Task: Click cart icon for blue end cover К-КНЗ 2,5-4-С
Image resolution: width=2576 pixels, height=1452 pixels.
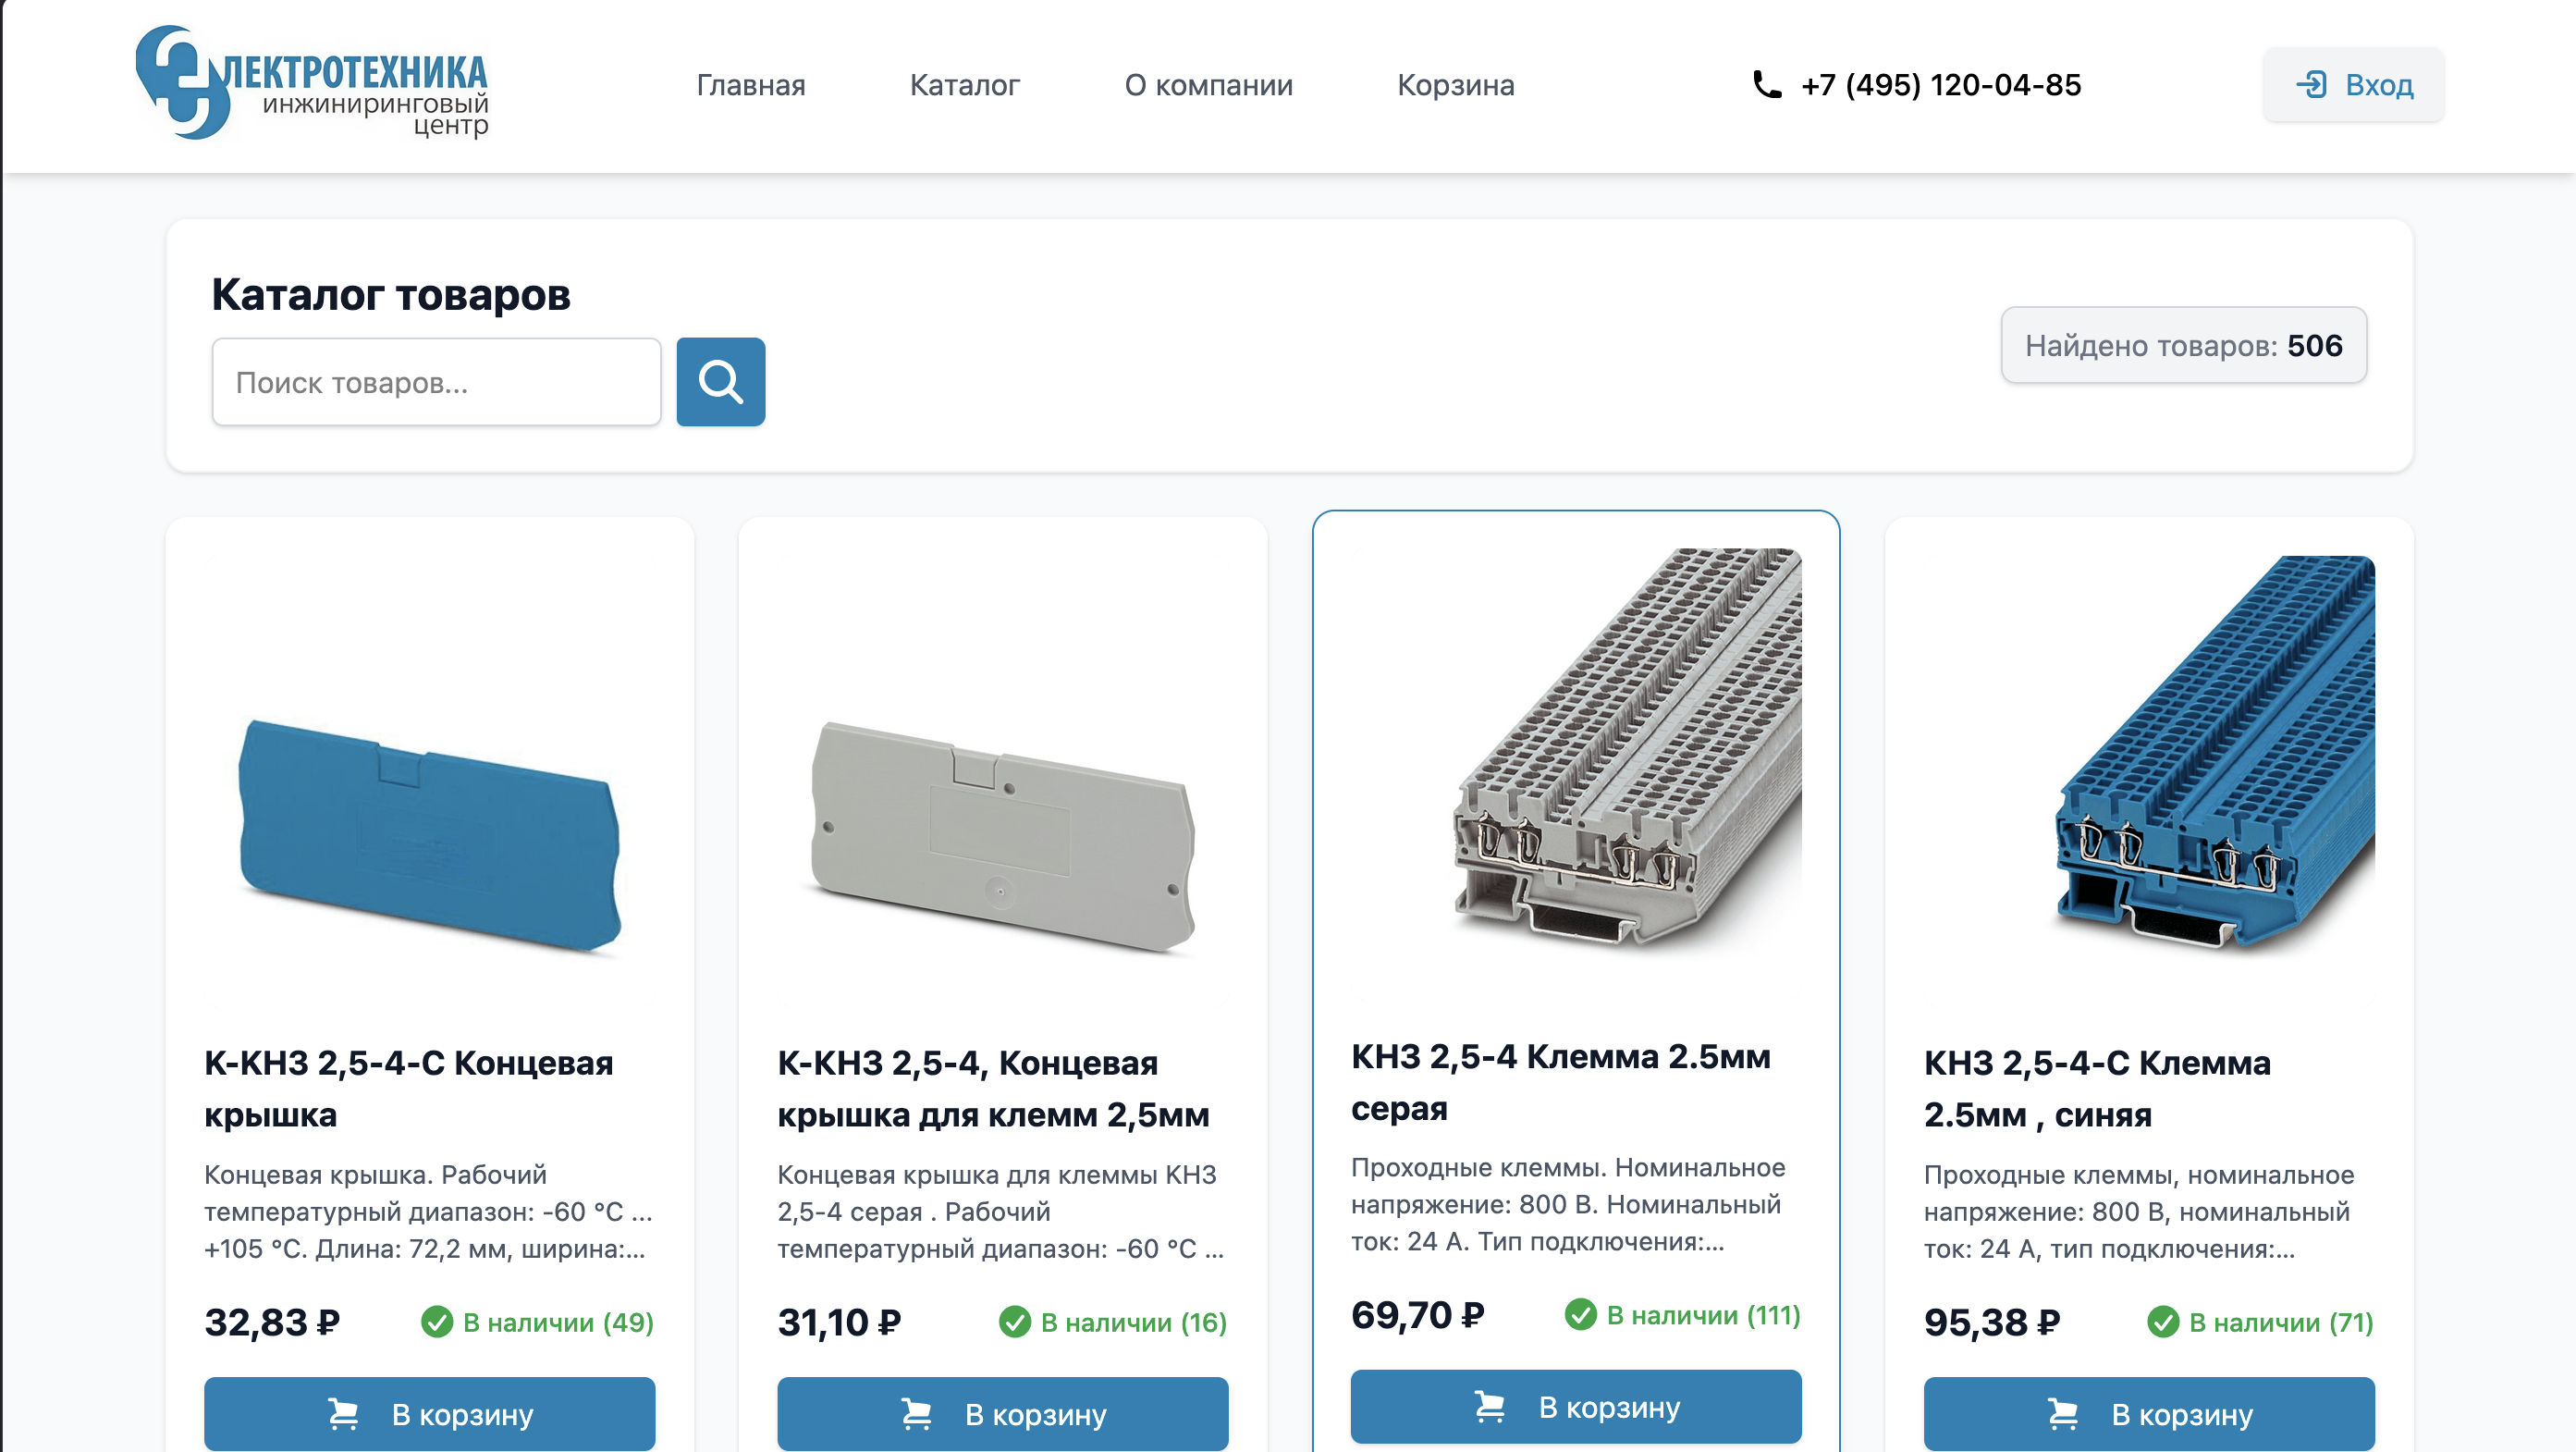Action: click(x=343, y=1413)
